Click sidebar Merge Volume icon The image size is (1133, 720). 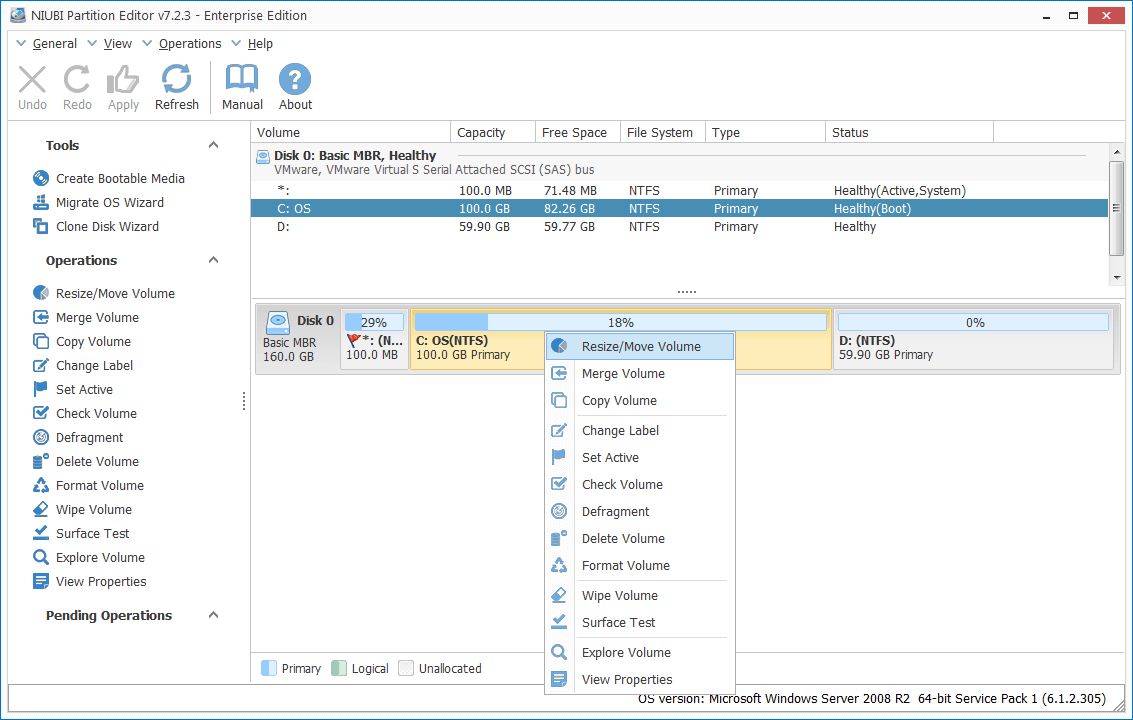click(x=41, y=317)
